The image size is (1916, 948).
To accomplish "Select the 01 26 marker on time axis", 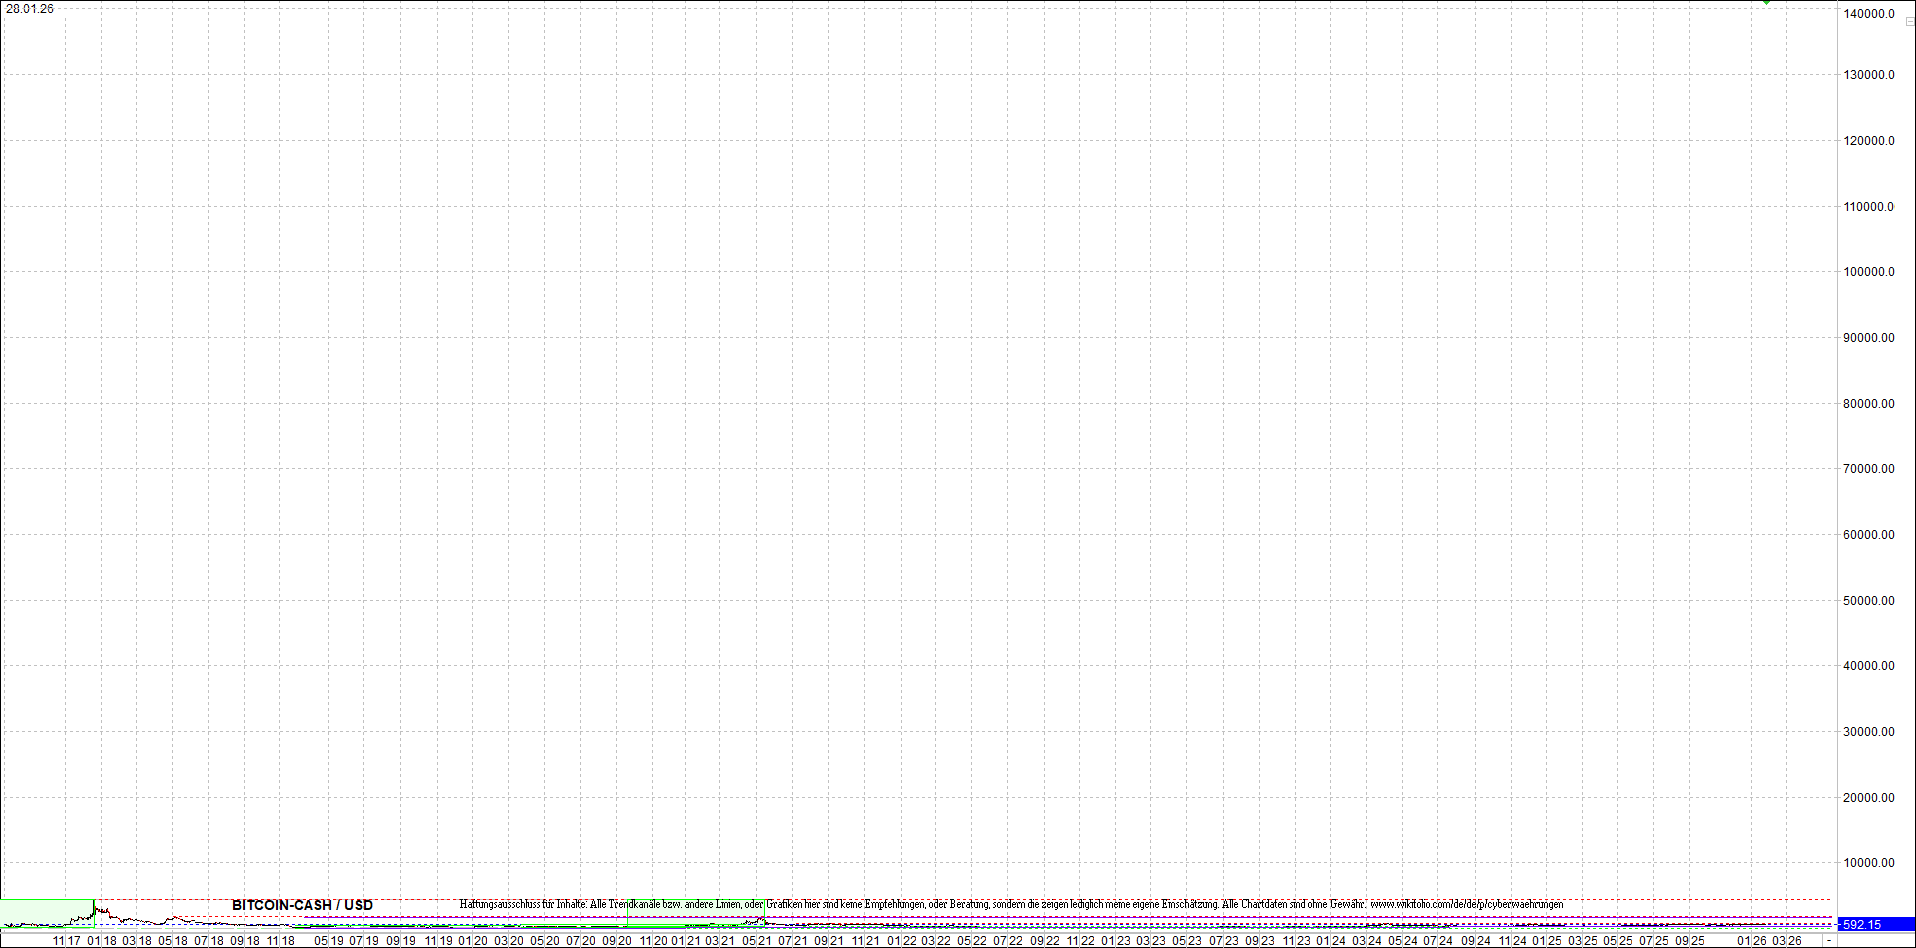I will [x=1751, y=941].
